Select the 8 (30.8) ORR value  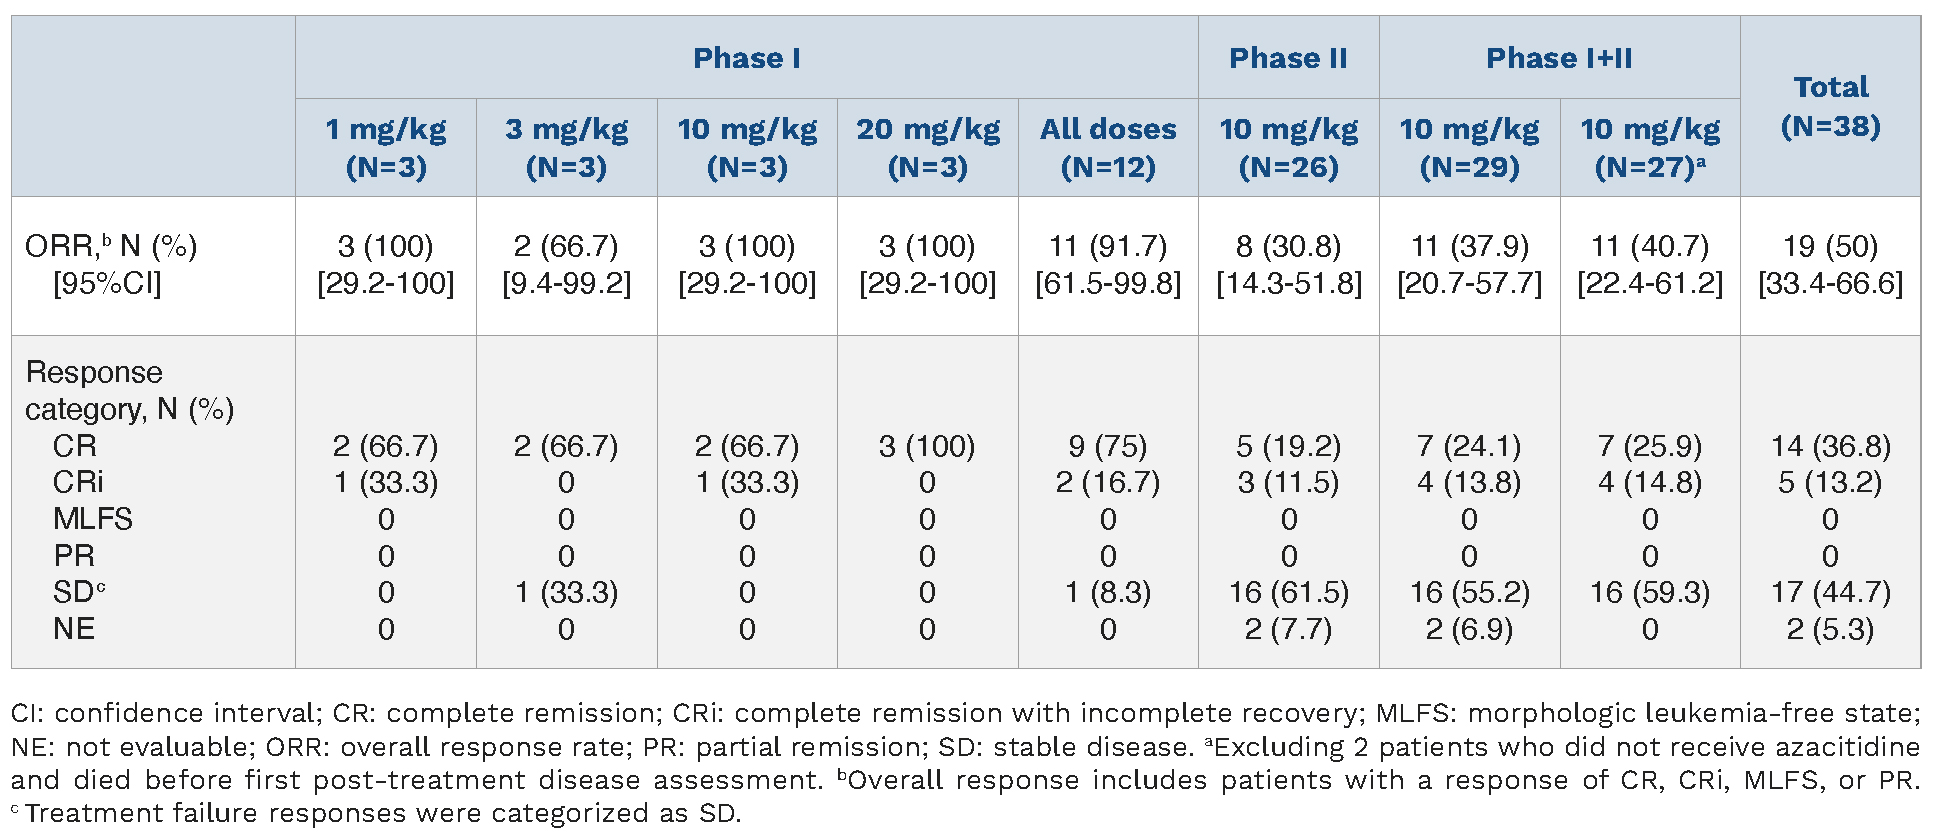(x=1288, y=246)
